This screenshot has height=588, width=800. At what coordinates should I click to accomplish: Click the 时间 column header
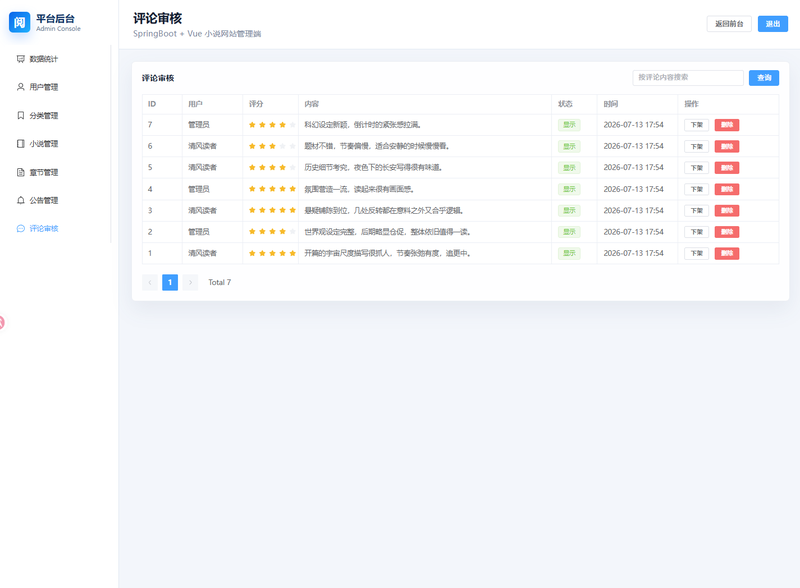pyautogui.click(x=610, y=104)
